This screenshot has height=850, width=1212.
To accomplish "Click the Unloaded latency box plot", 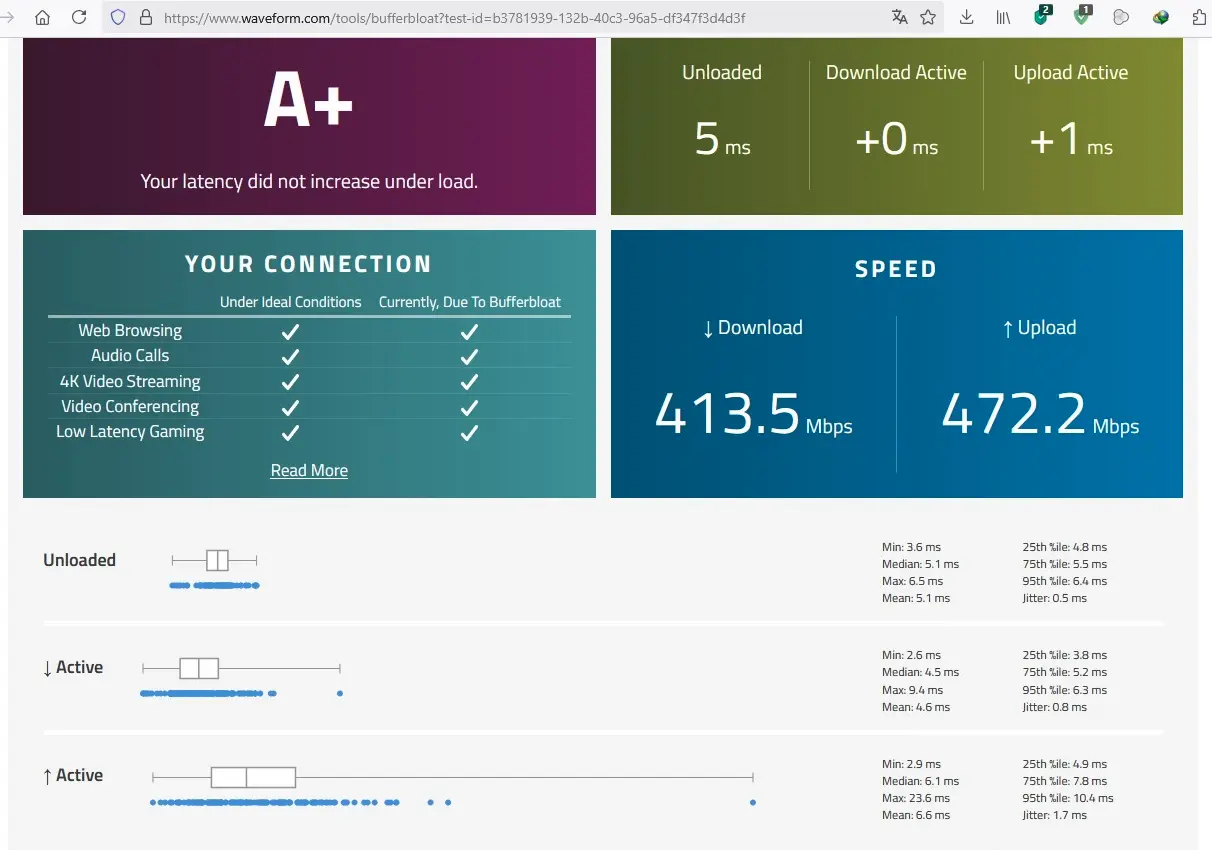I will pos(215,560).
